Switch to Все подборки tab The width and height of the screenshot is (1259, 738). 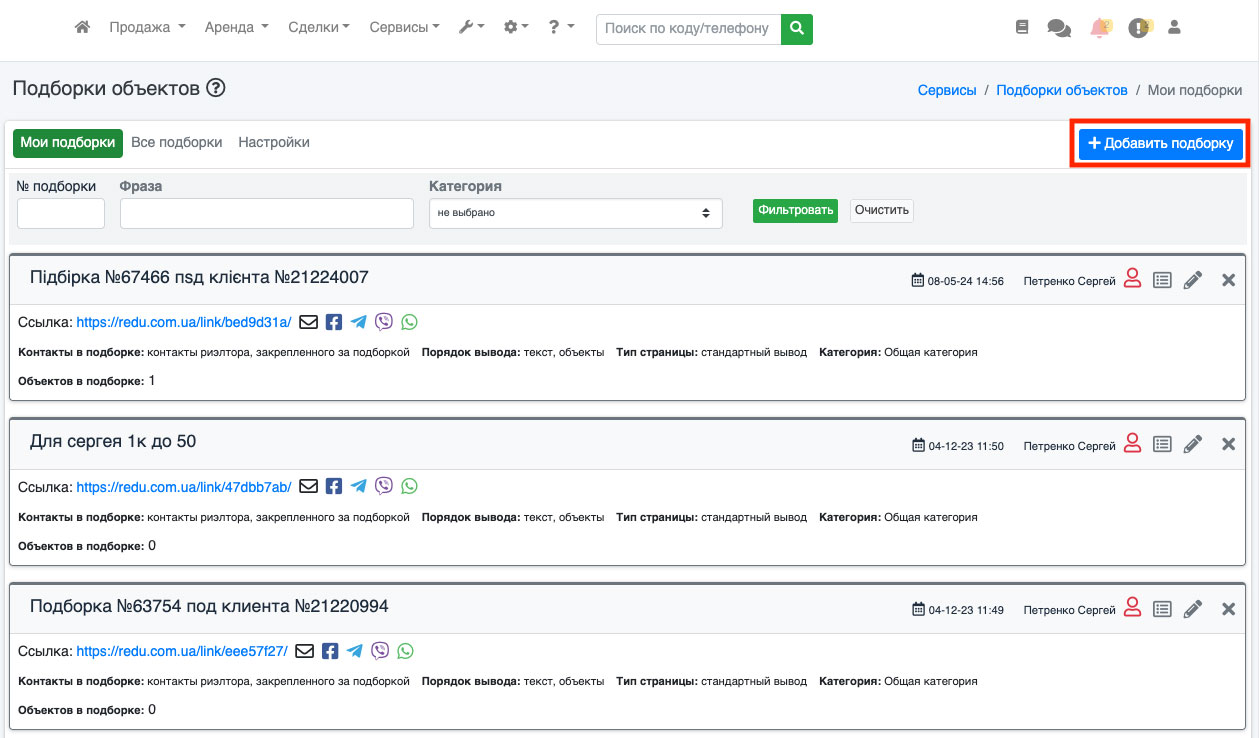[x=177, y=143]
